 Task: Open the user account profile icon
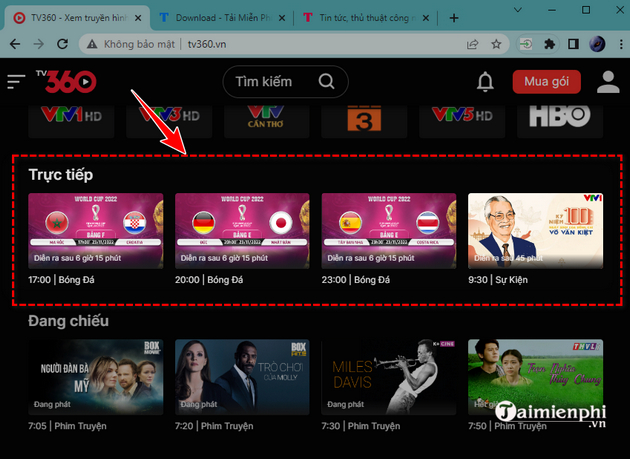click(608, 82)
